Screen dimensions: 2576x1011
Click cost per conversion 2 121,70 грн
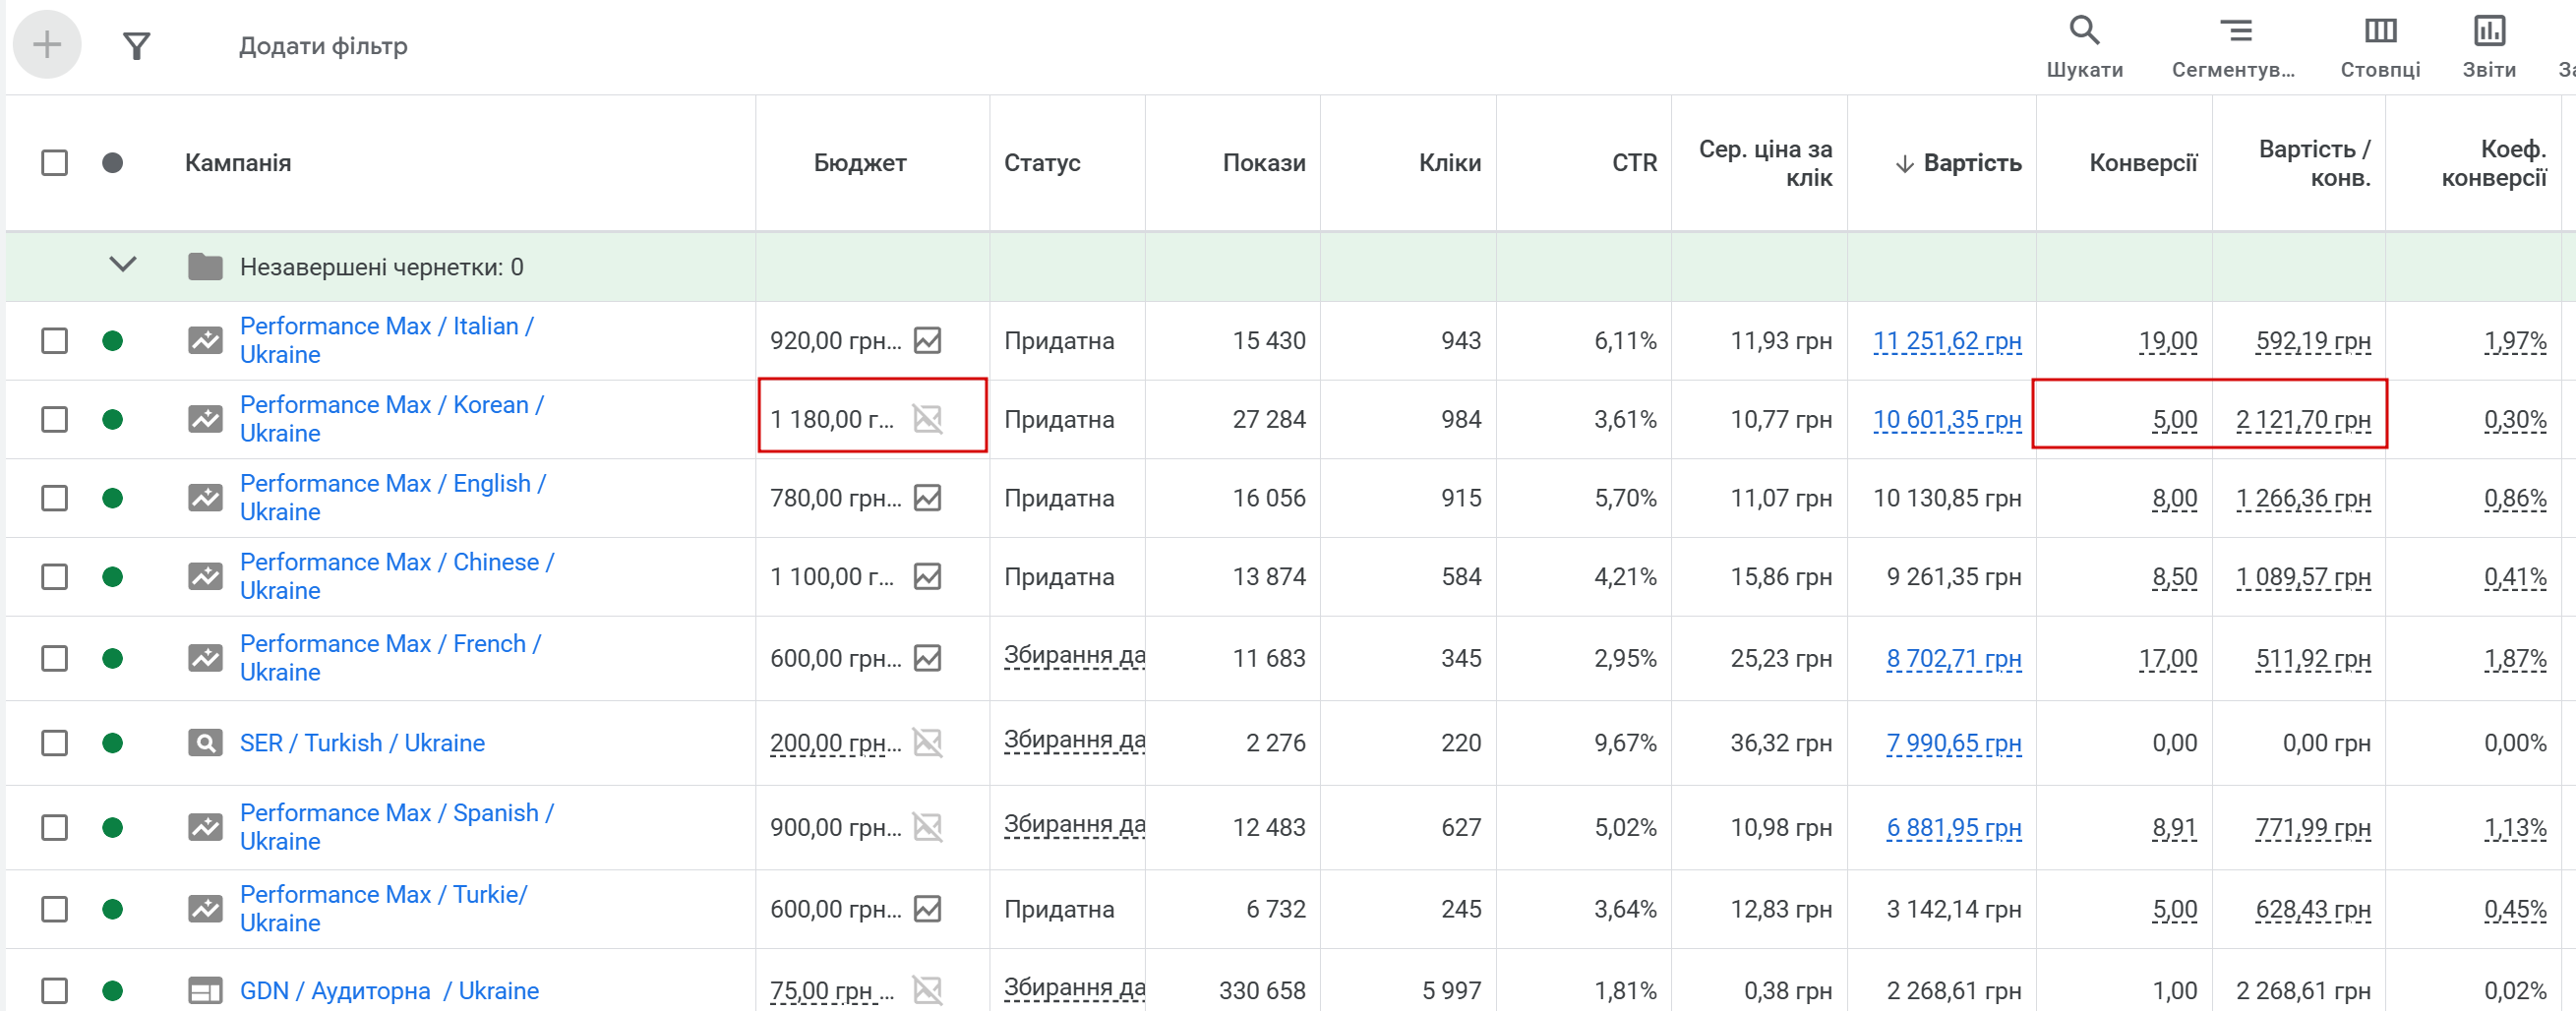[x=2302, y=420]
